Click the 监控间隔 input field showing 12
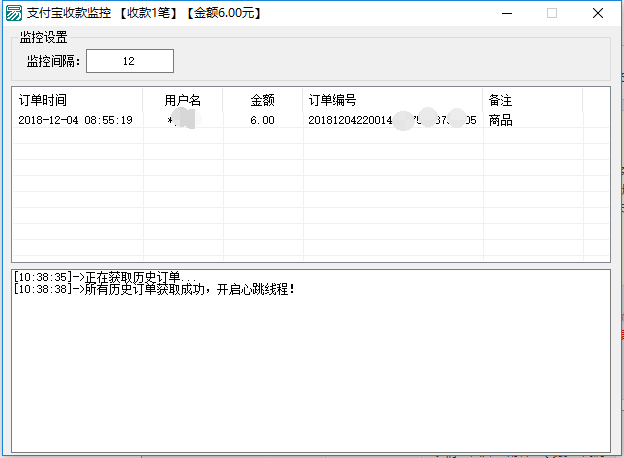Viewport: 624px width, 458px height. tap(130, 61)
